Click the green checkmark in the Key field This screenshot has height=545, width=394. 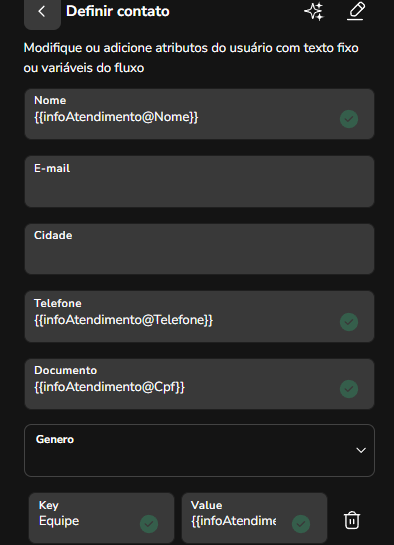[149, 524]
